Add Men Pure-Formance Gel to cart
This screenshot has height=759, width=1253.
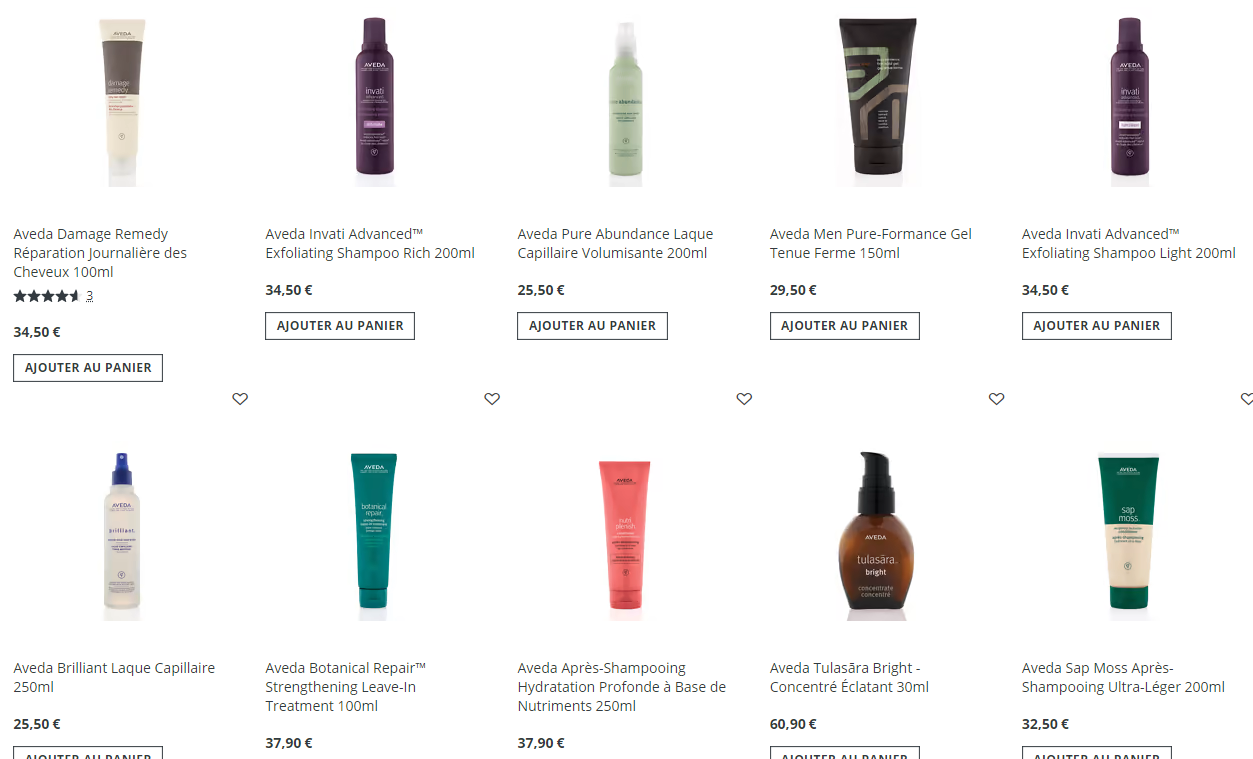pyautogui.click(x=844, y=326)
